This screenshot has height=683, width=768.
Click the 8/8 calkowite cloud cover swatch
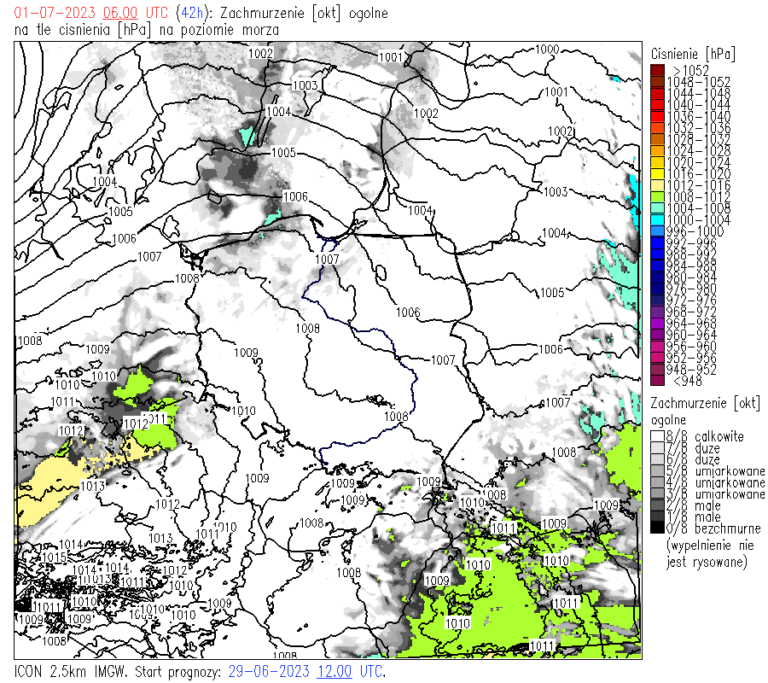656,437
